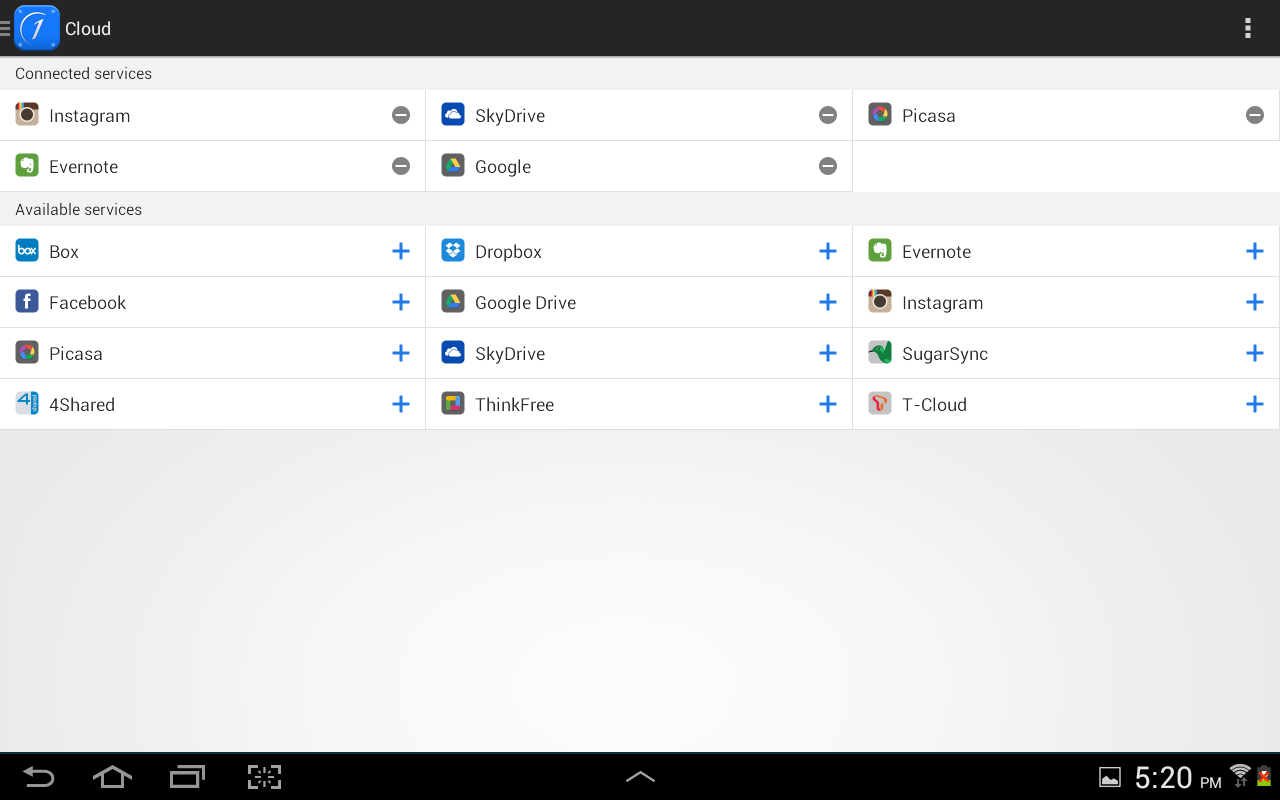
Task: Tap the Picasa logo under Available services
Action: tap(27, 353)
